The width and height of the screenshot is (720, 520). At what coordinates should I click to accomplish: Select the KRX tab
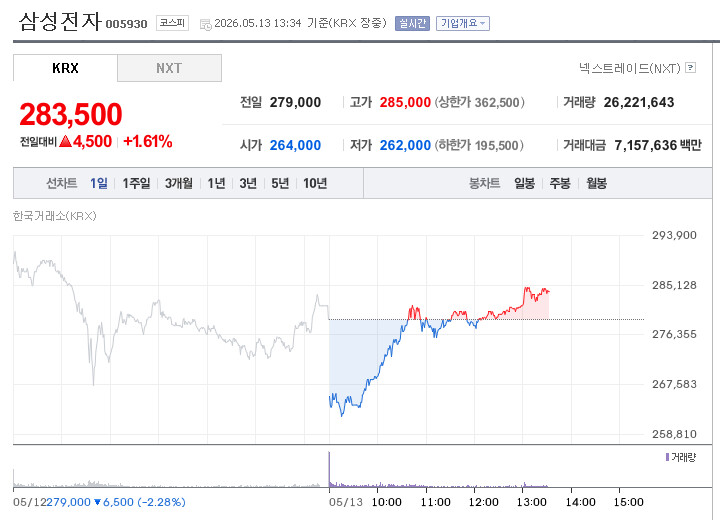pyautogui.click(x=65, y=68)
